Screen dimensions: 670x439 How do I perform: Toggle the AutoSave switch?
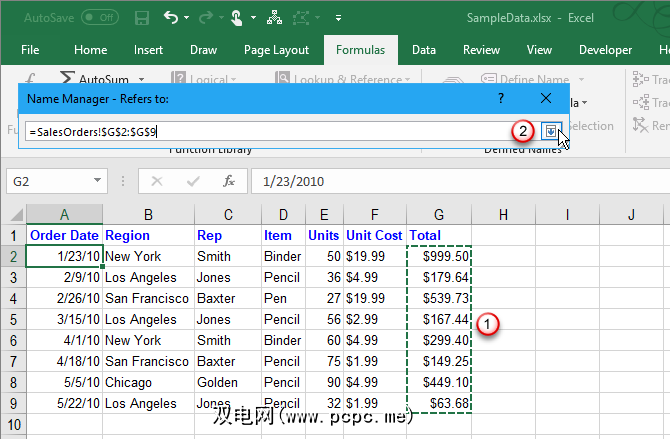click(99, 18)
